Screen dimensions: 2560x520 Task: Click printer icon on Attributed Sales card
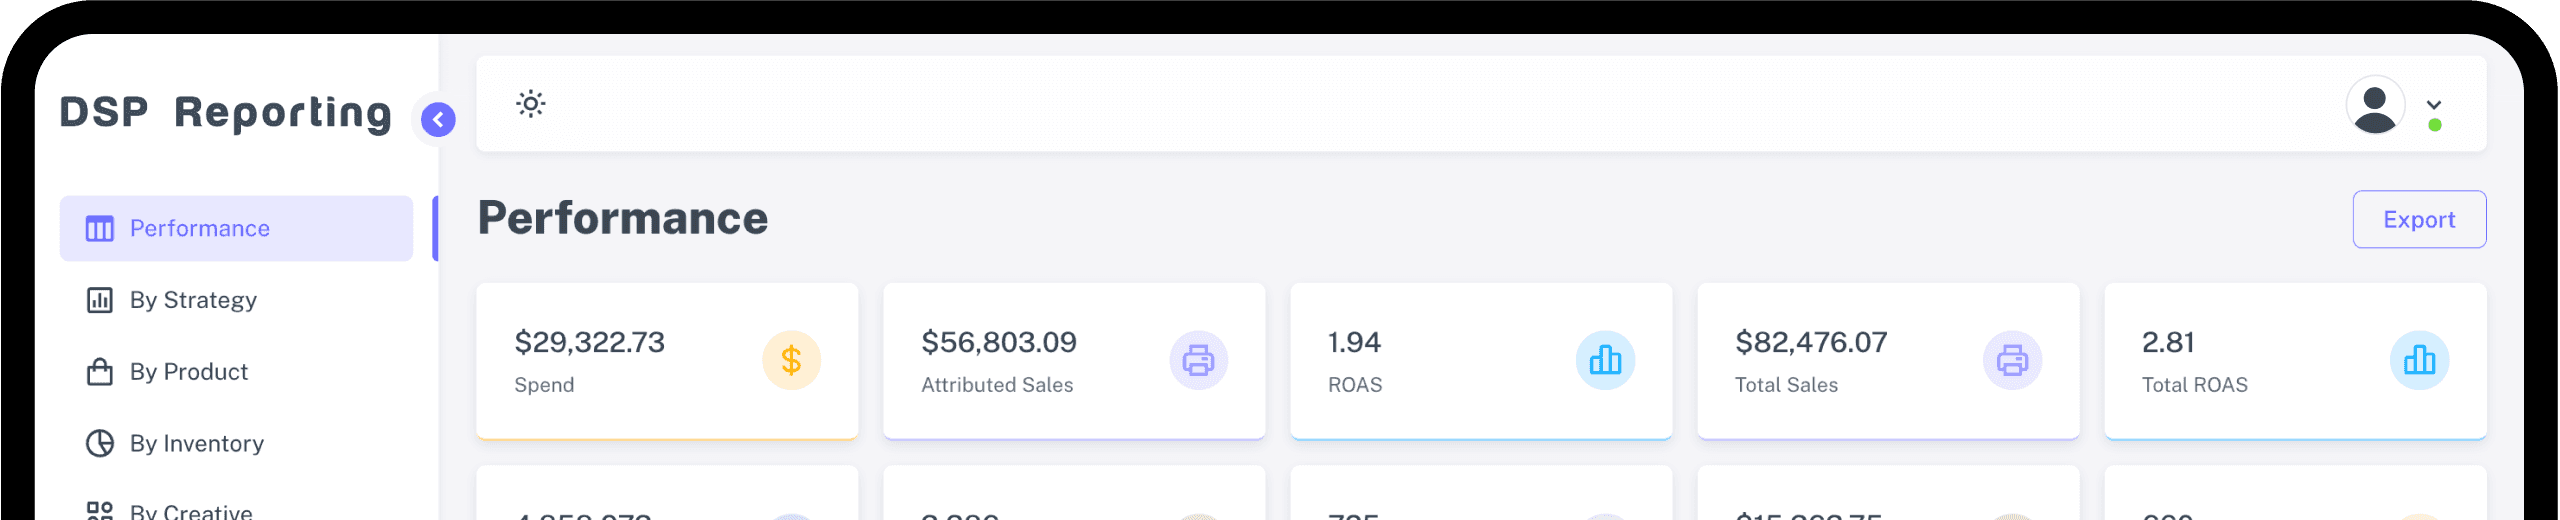[x=1198, y=360]
